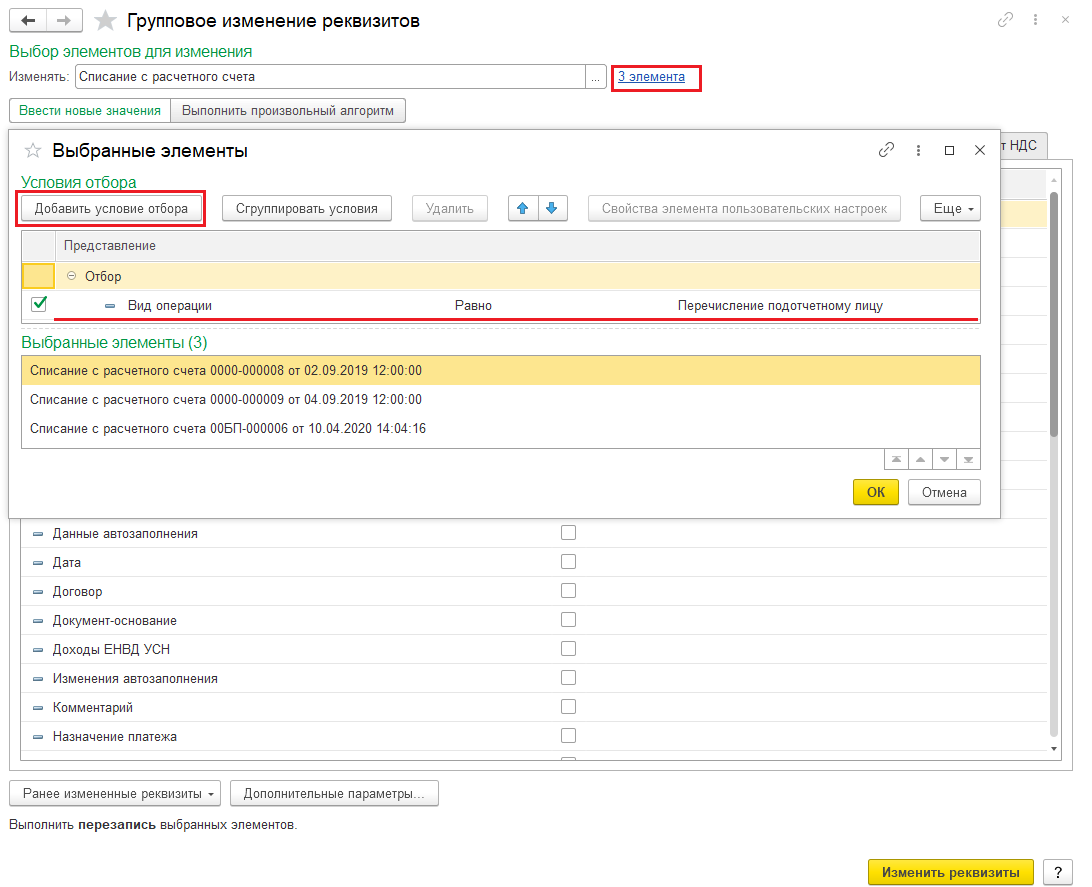Open three-dot menu in Выбранные элементы dialog

pyautogui.click(x=918, y=150)
